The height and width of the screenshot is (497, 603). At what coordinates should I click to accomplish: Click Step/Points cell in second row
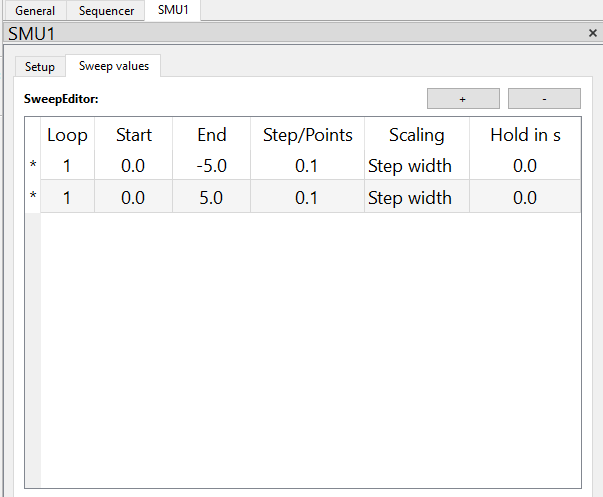click(307, 197)
